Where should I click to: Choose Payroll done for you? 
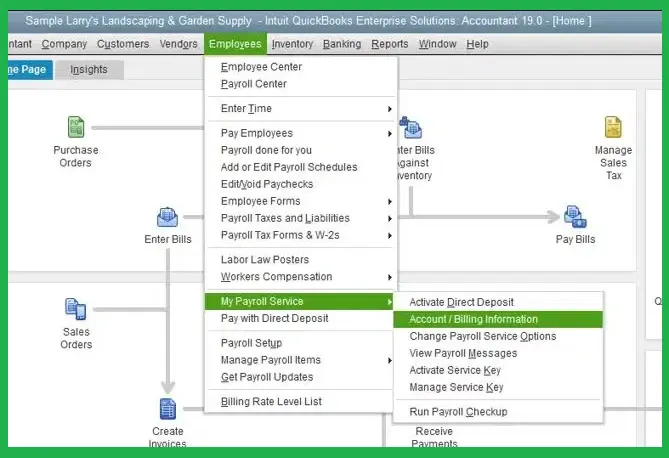(301, 150)
